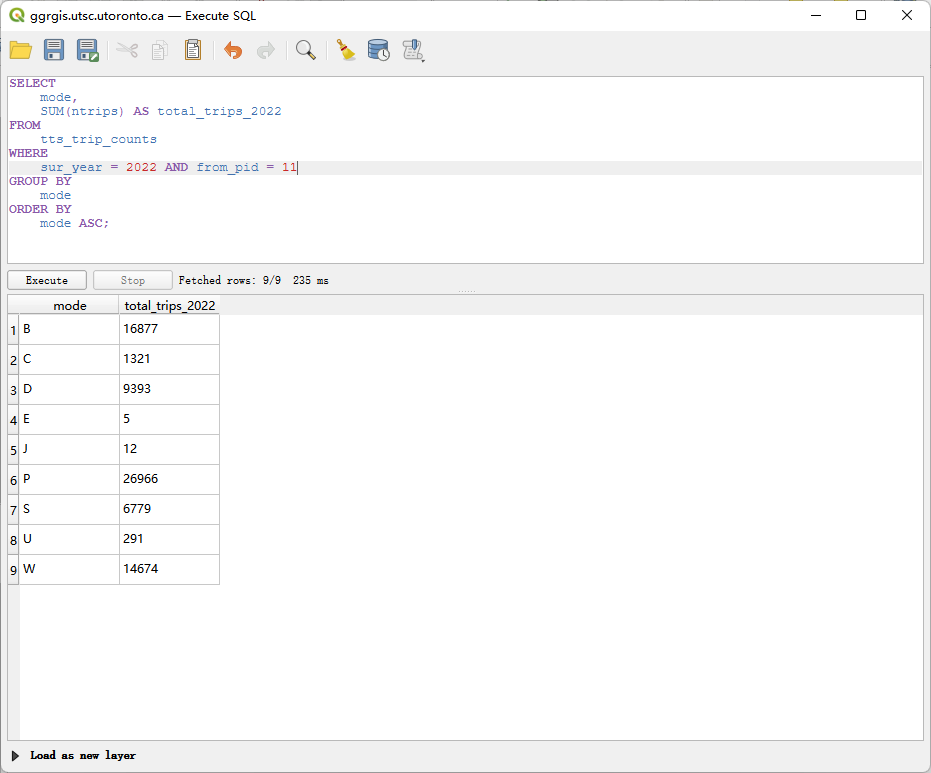Save the SQL query with floppy icon
931x773 pixels.
point(54,50)
